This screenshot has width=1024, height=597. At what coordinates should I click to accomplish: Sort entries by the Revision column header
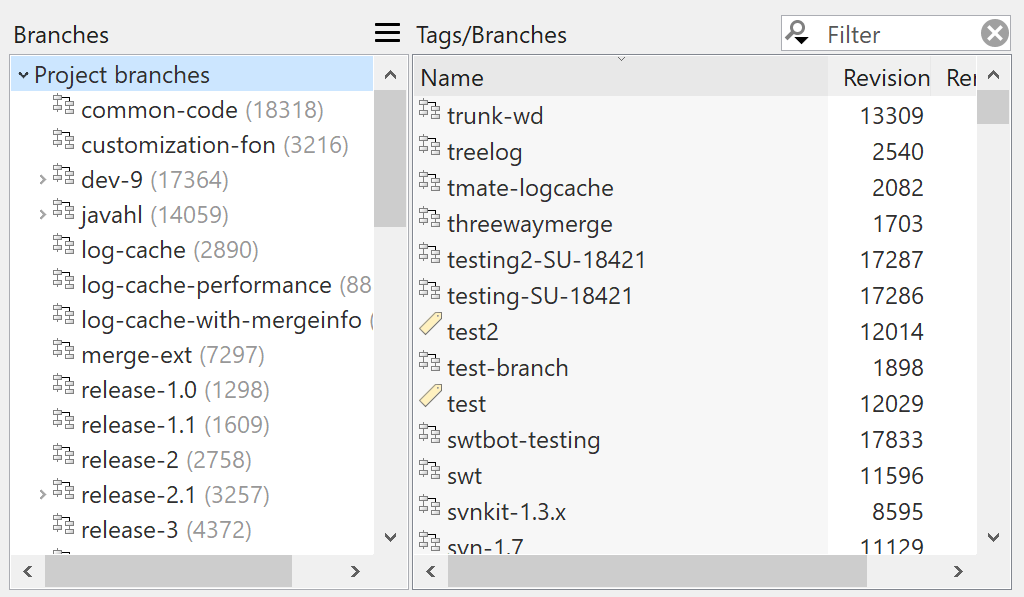(884, 77)
